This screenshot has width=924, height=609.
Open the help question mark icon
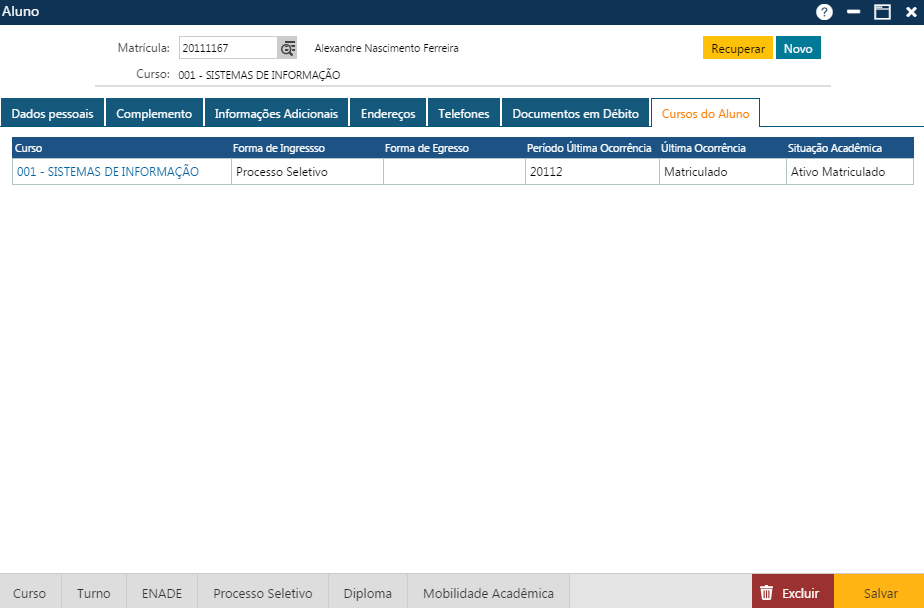coord(824,12)
